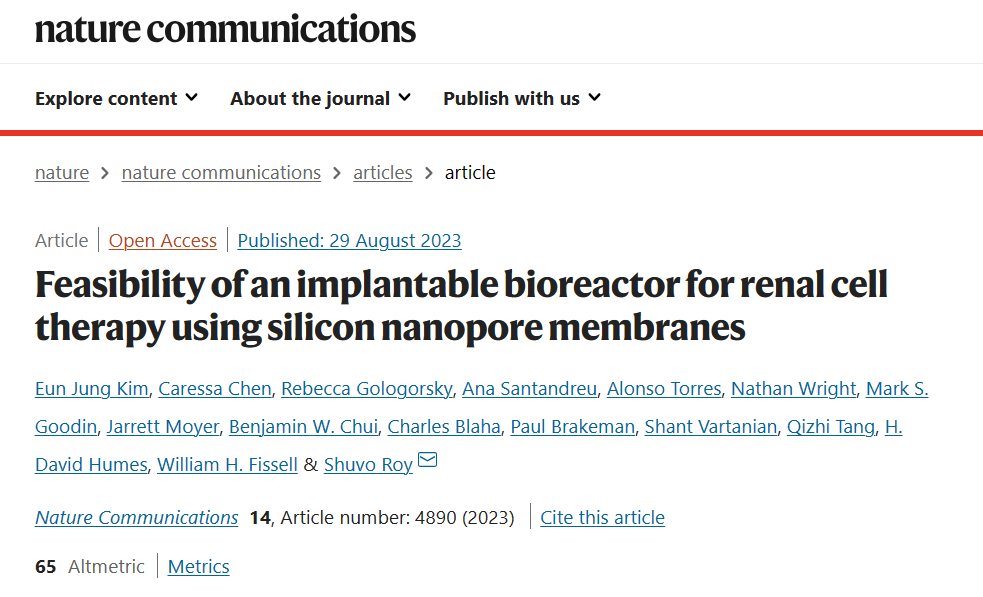
Task: Open the Published: 29 August 2023 link
Action: click(x=349, y=241)
